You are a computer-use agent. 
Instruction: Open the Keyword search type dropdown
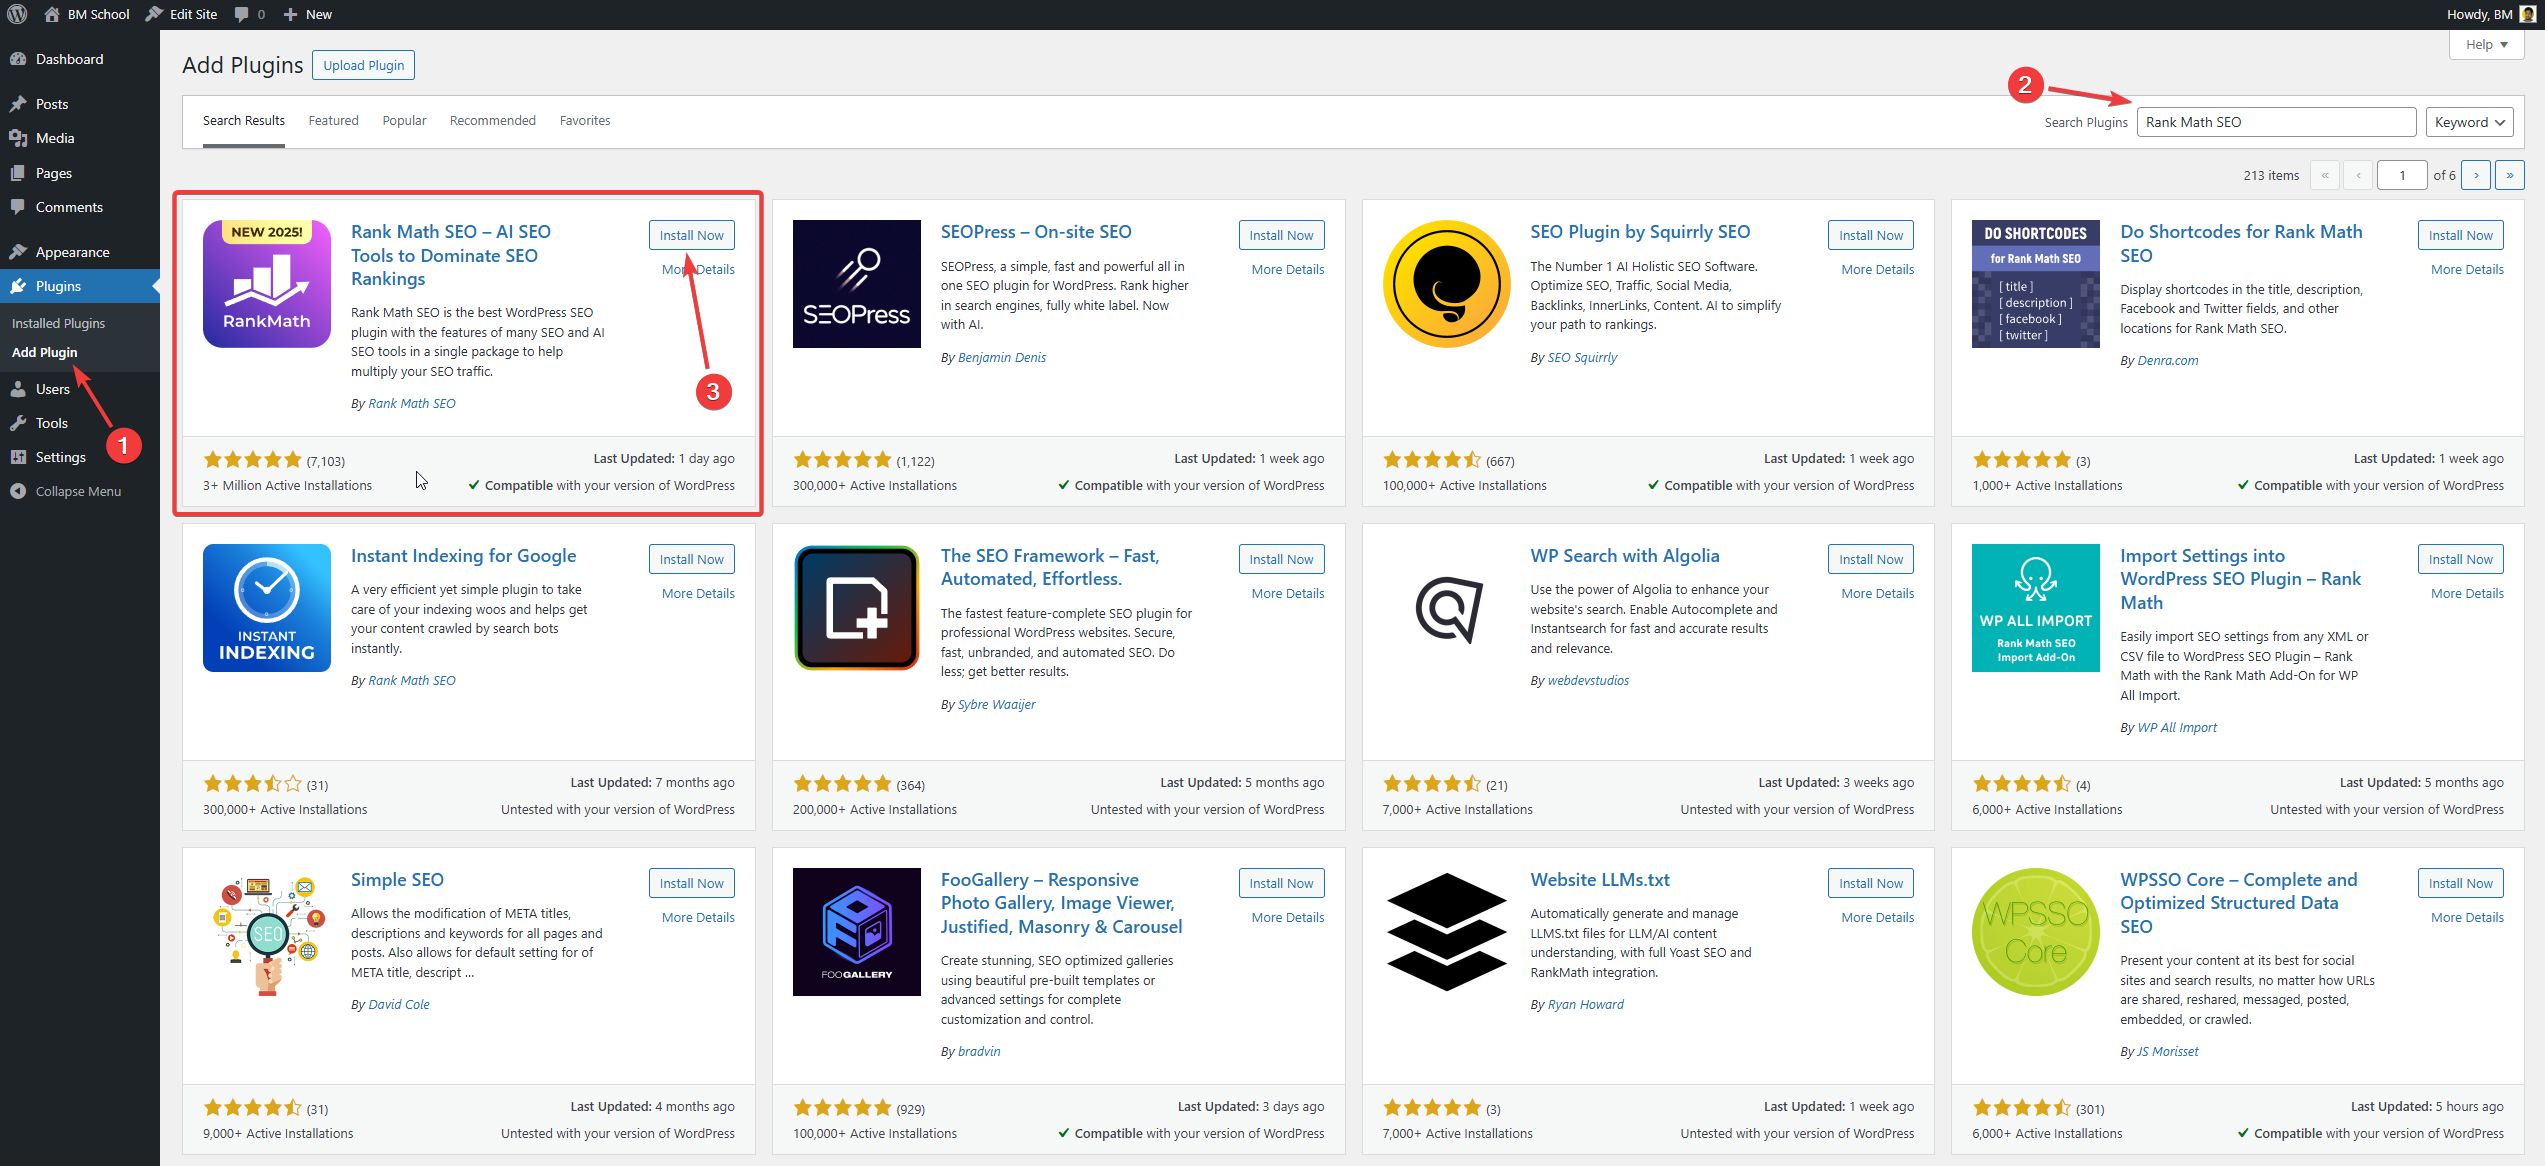click(x=2470, y=122)
